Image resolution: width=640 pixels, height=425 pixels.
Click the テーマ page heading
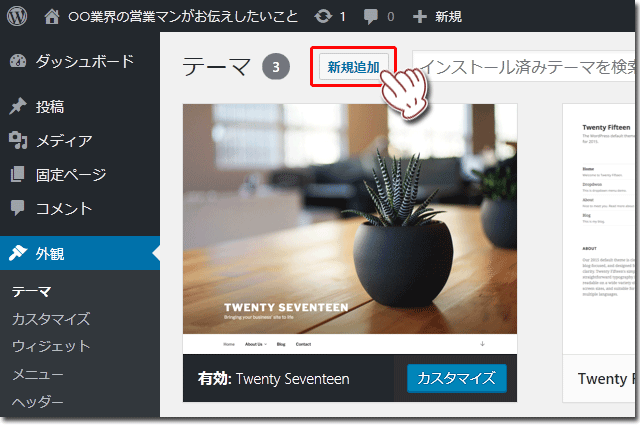coord(216,67)
